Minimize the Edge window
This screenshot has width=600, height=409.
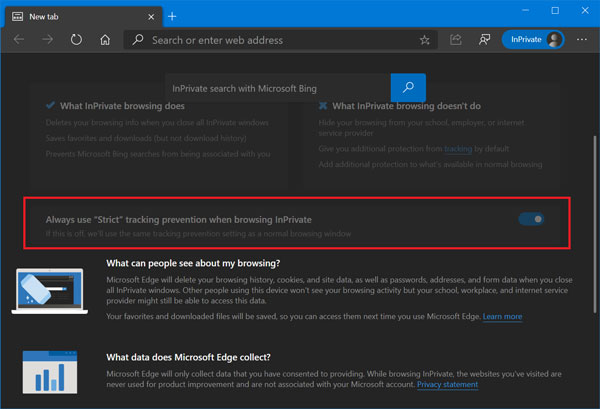[x=526, y=10]
